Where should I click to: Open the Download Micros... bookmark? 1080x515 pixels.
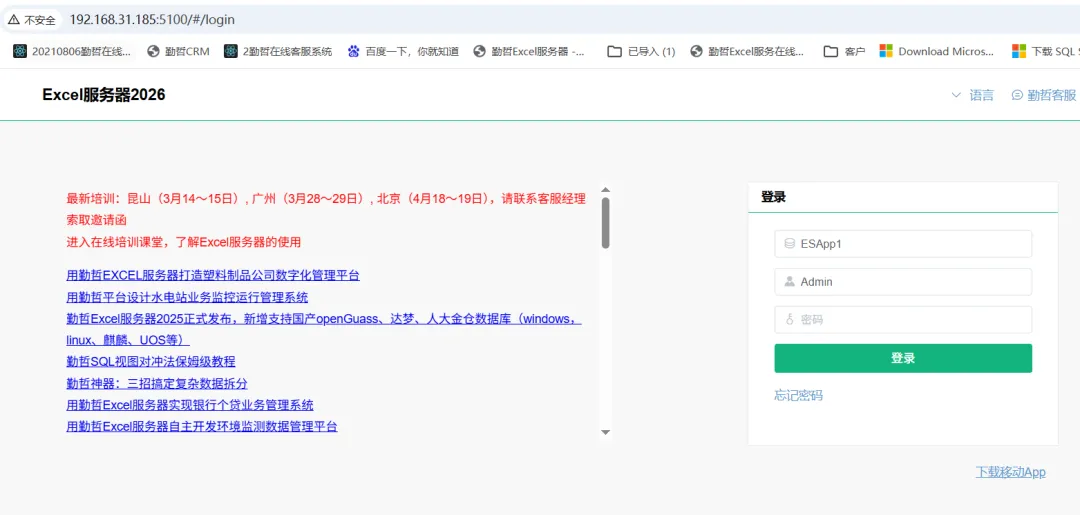coord(937,51)
